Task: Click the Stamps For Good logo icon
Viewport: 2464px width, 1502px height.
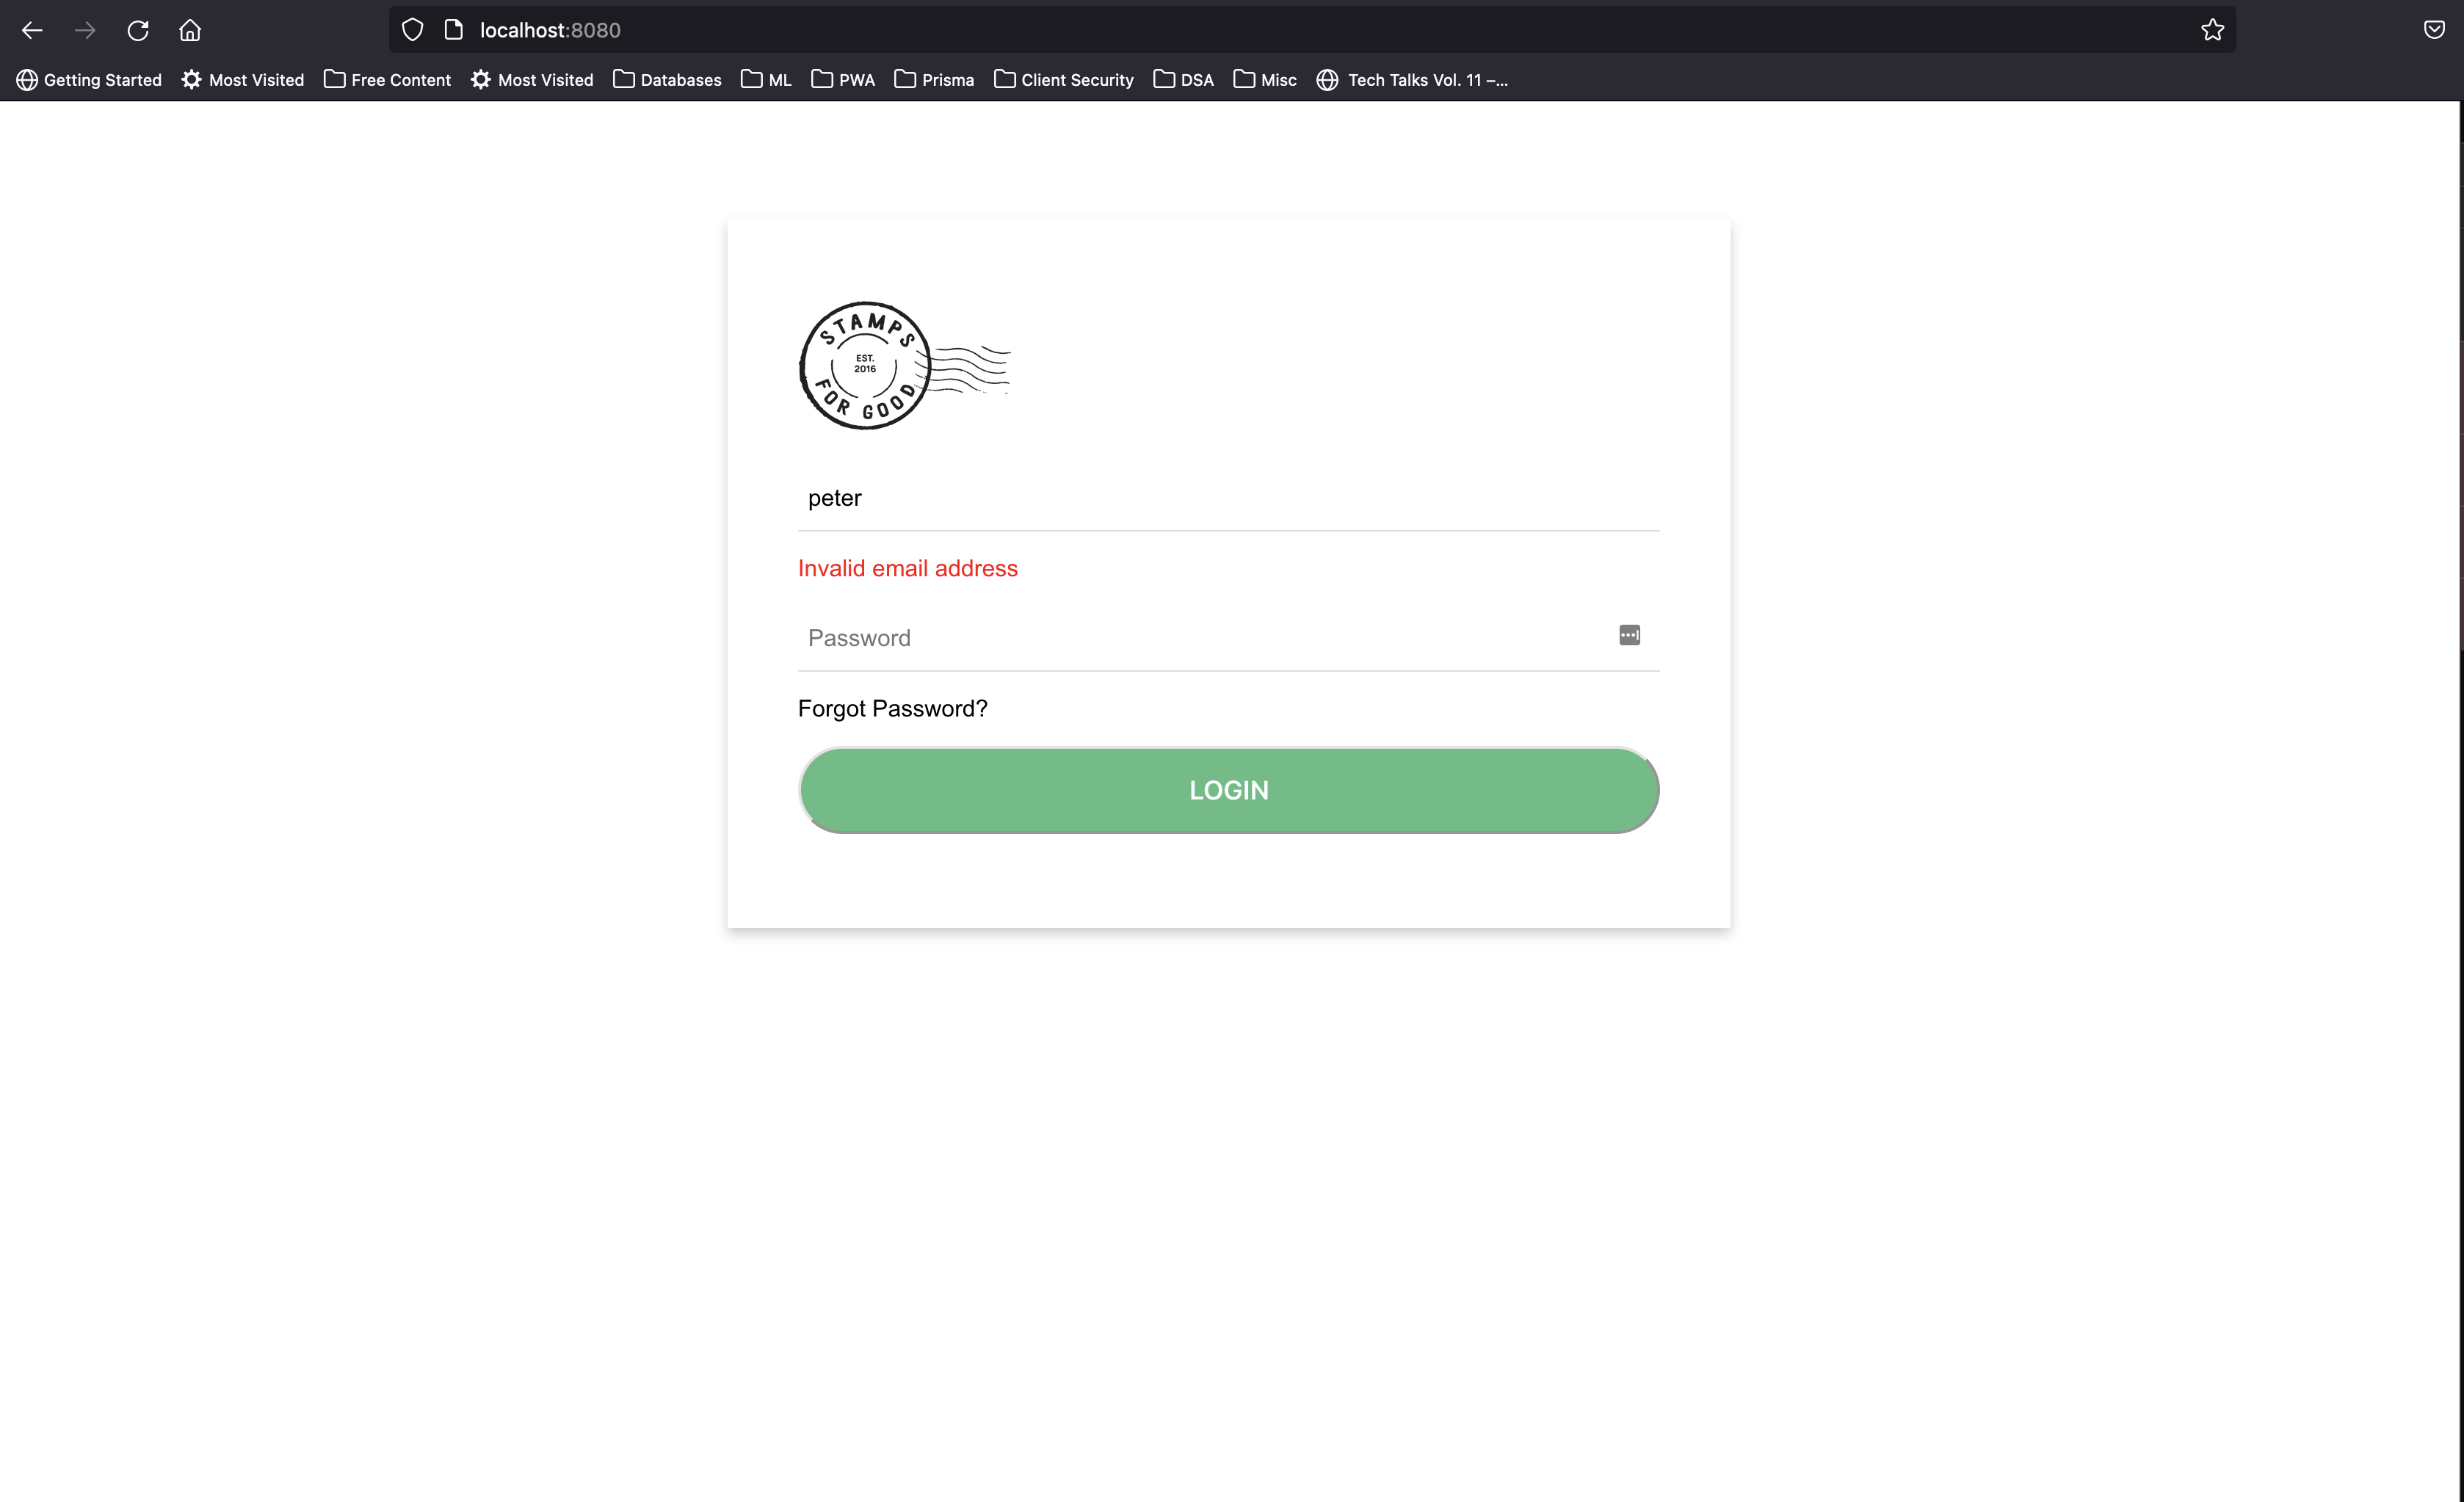Action: tap(863, 364)
